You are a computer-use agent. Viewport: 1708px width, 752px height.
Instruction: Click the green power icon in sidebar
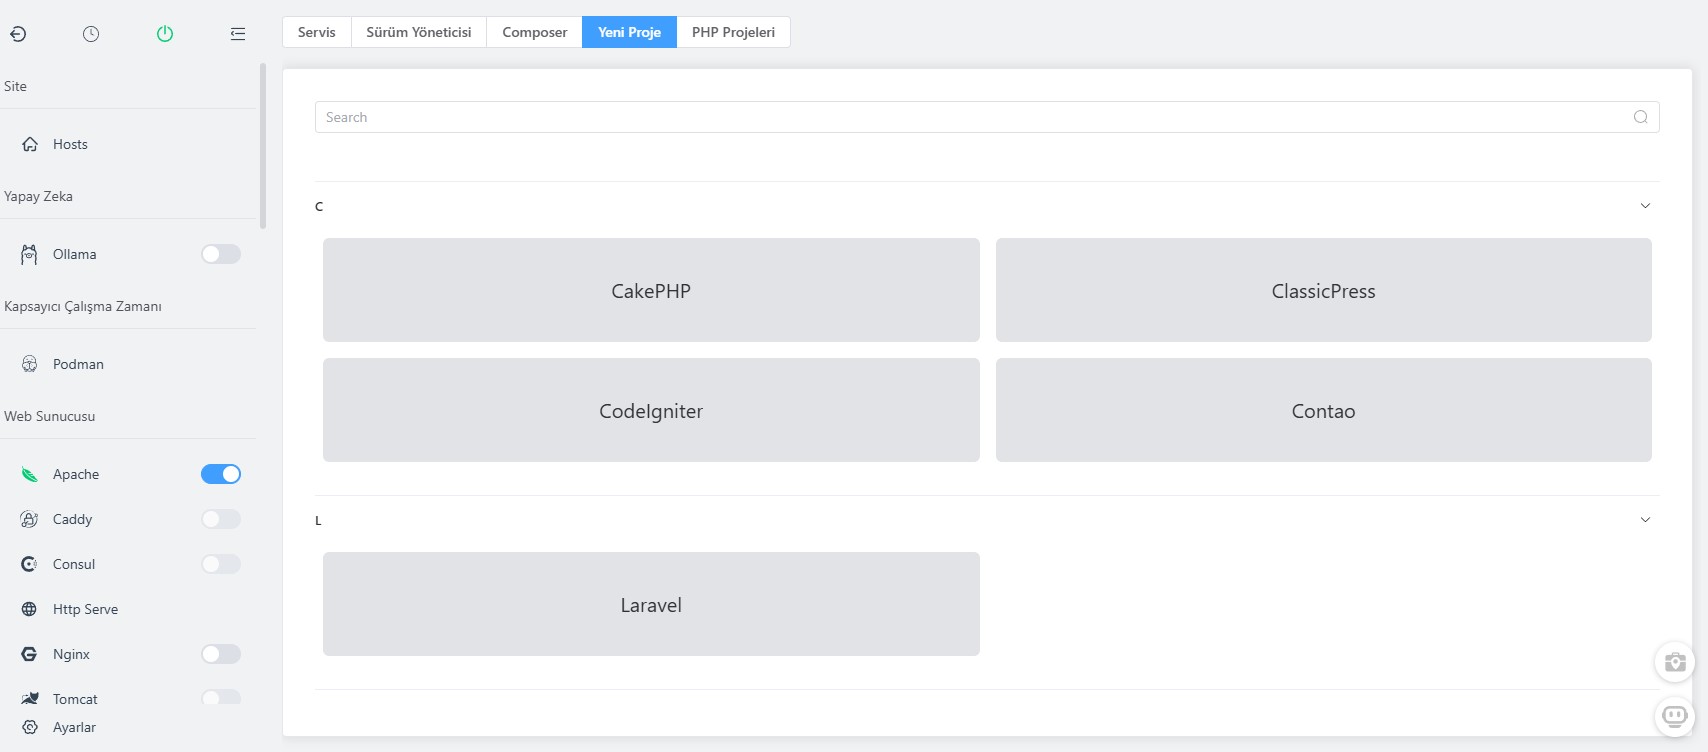click(x=165, y=34)
